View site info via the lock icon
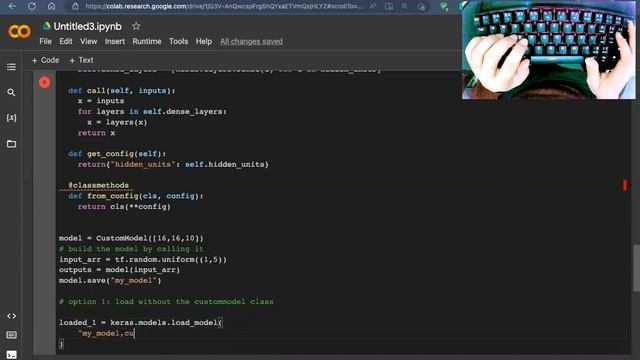The height and width of the screenshot is (360, 640). (x=76, y=6)
